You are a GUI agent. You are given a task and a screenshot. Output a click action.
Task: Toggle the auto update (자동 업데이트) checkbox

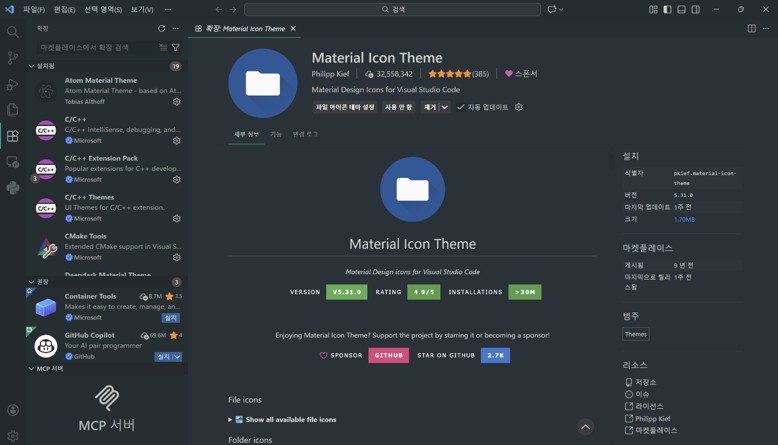[x=461, y=107]
